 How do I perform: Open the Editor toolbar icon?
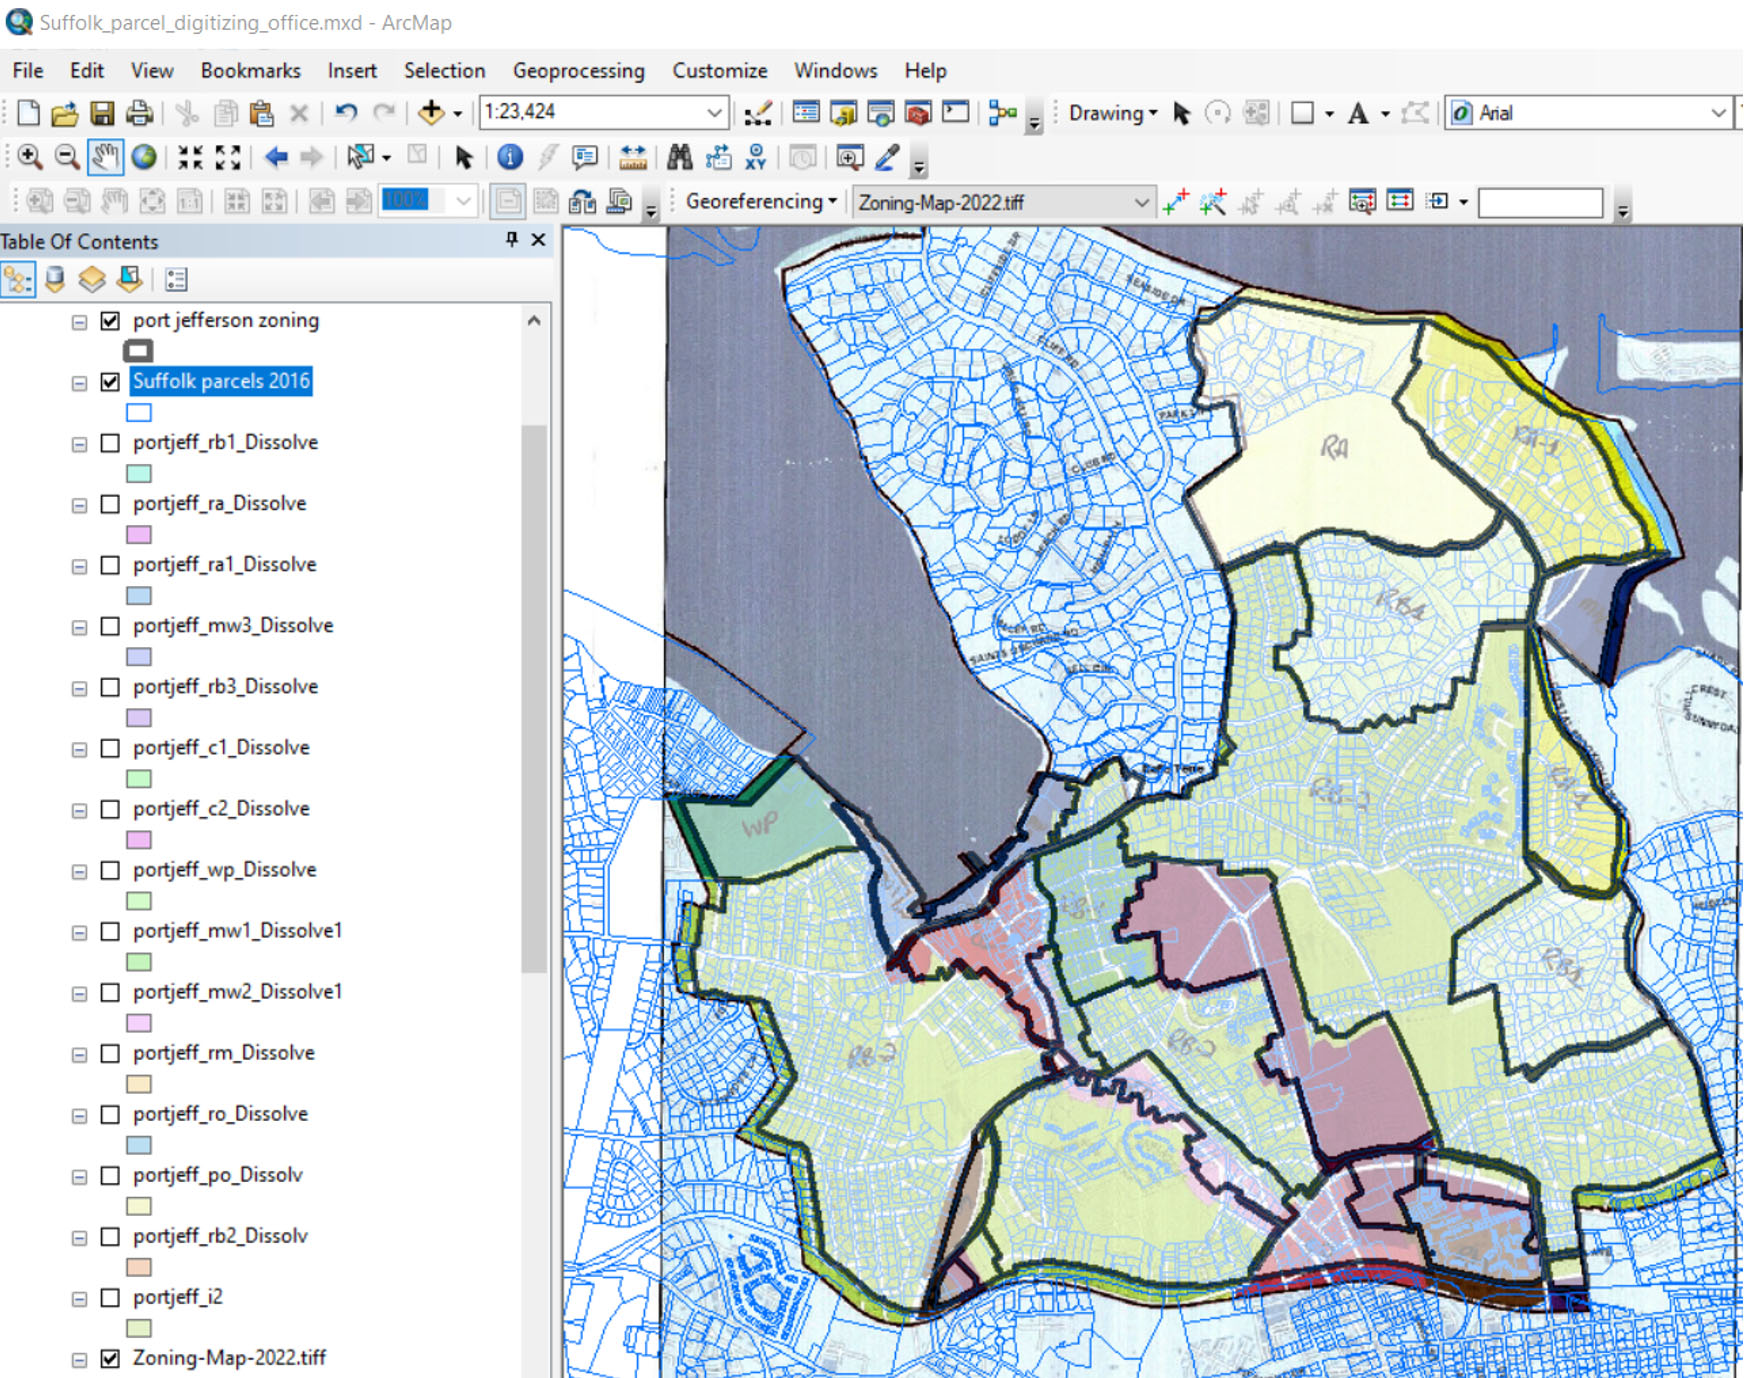pos(758,113)
